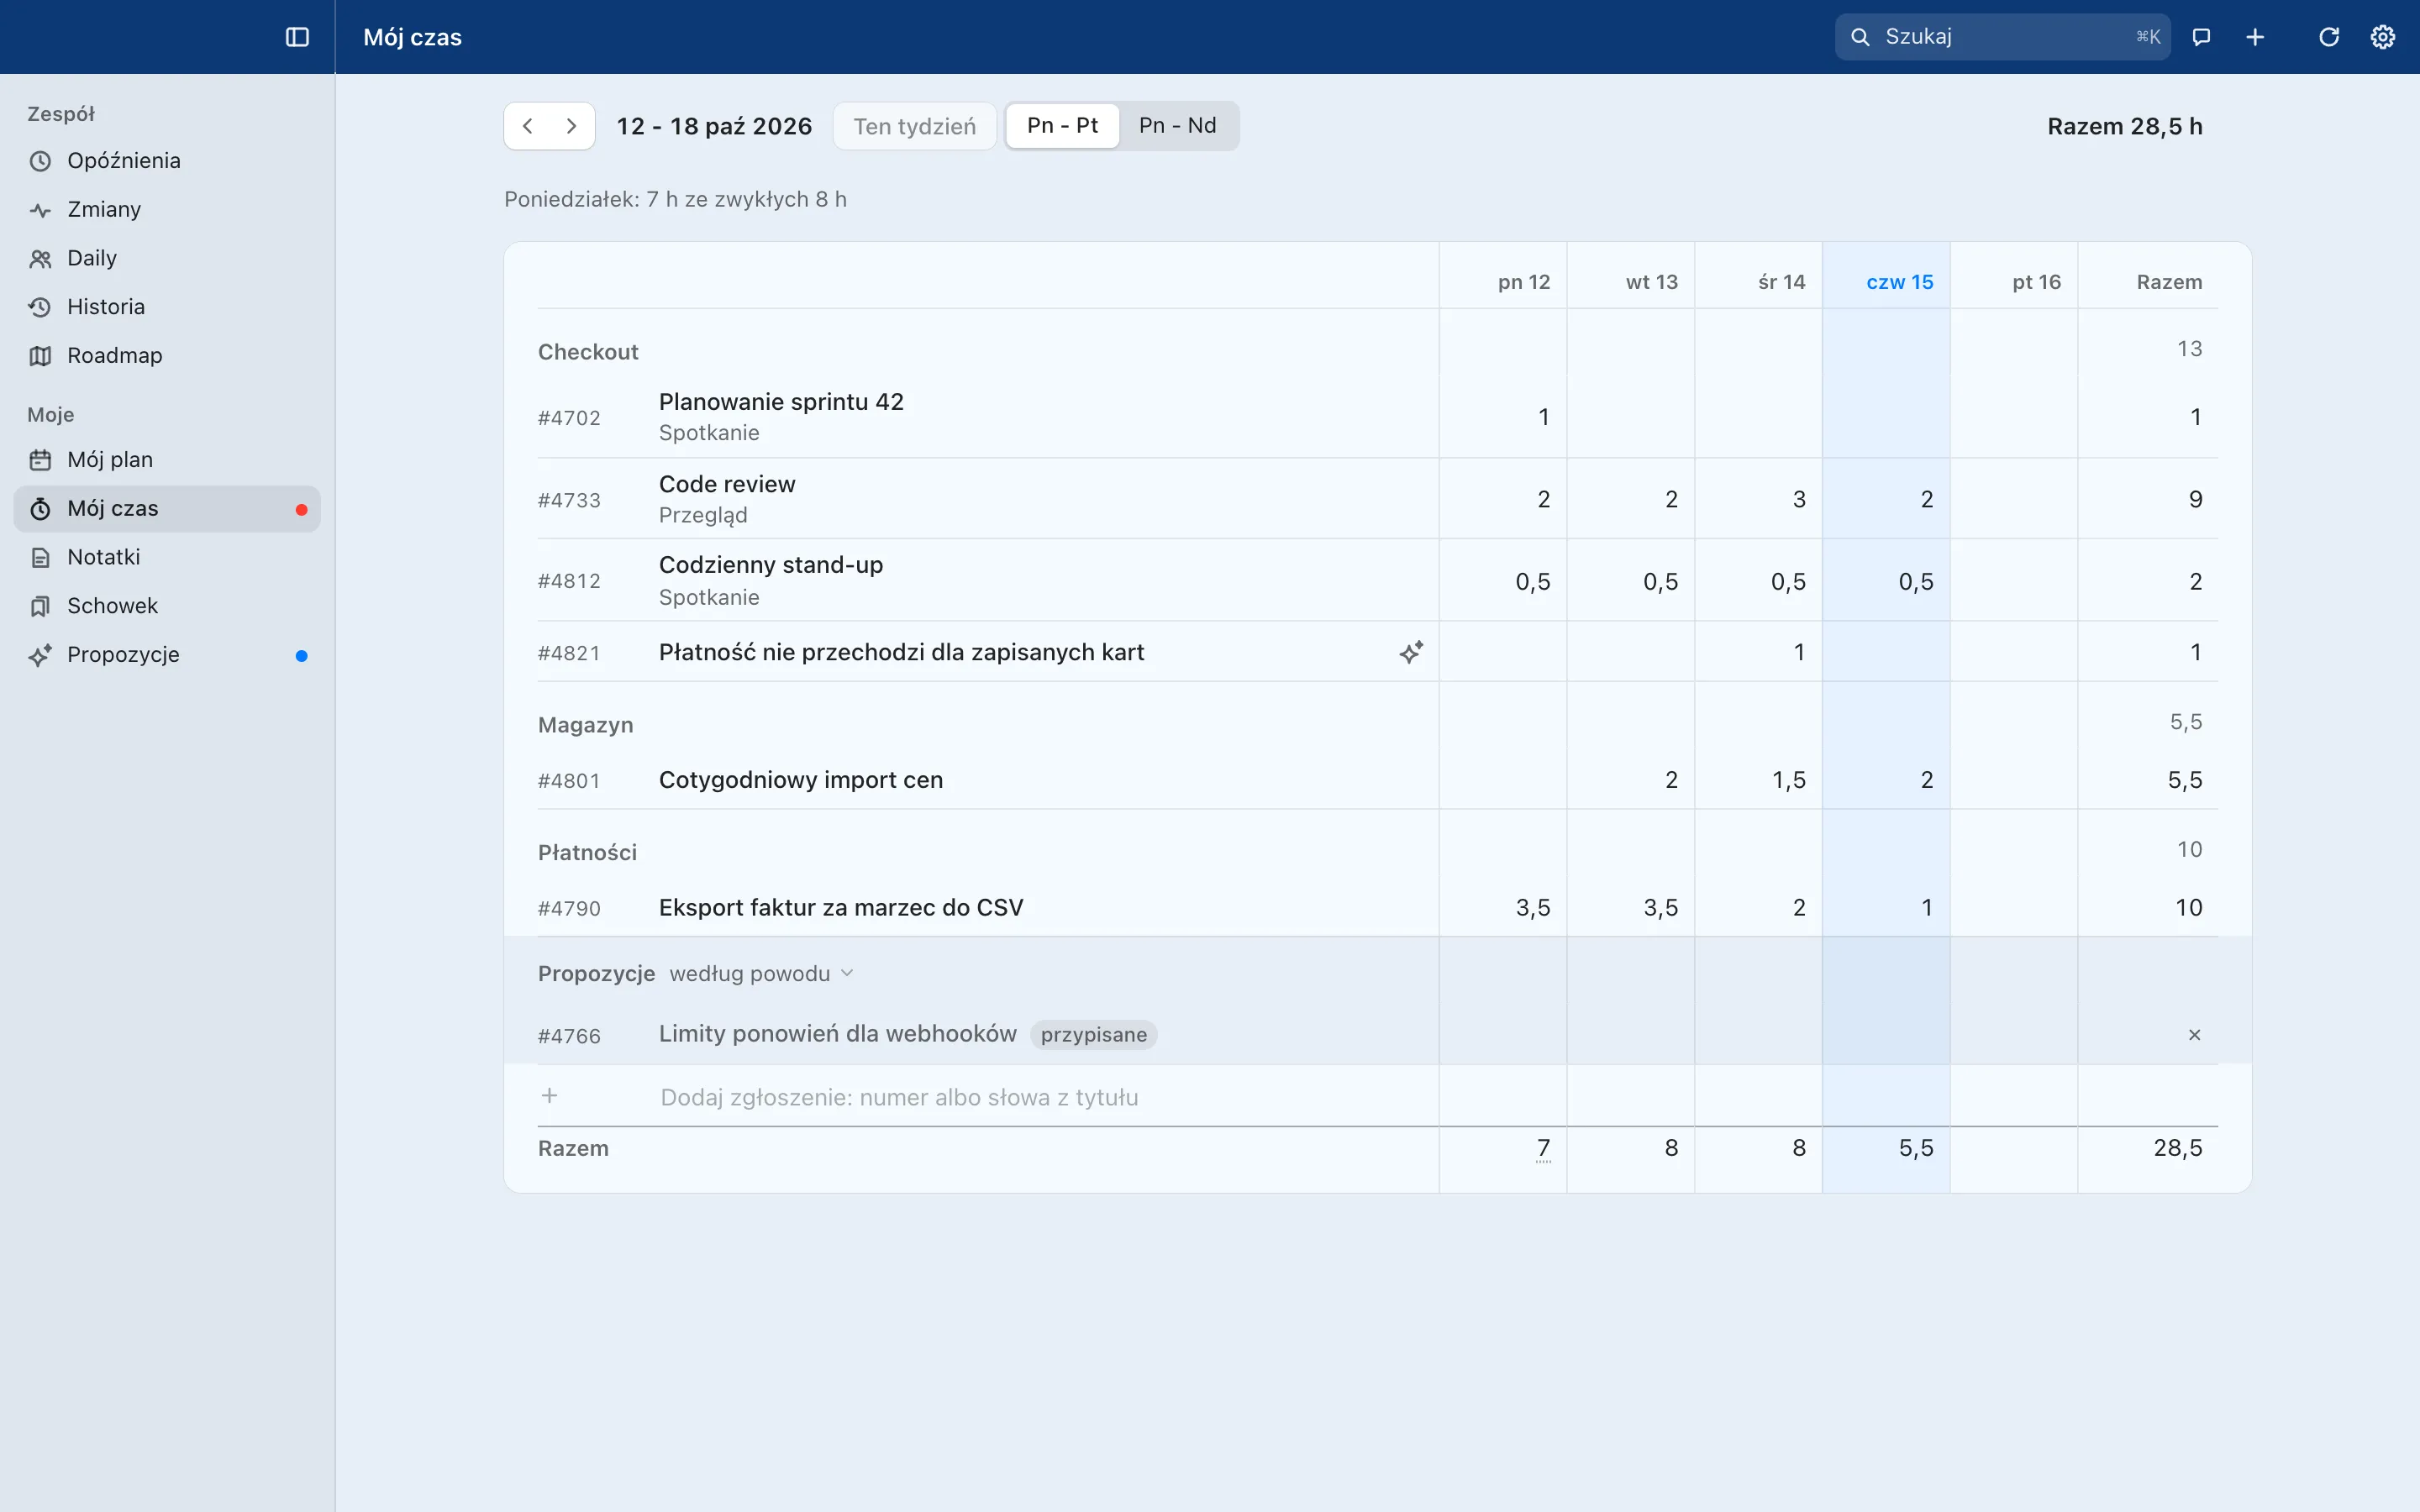
Task: Dismiss suggestion #4766 with X
Action: click(2194, 1035)
